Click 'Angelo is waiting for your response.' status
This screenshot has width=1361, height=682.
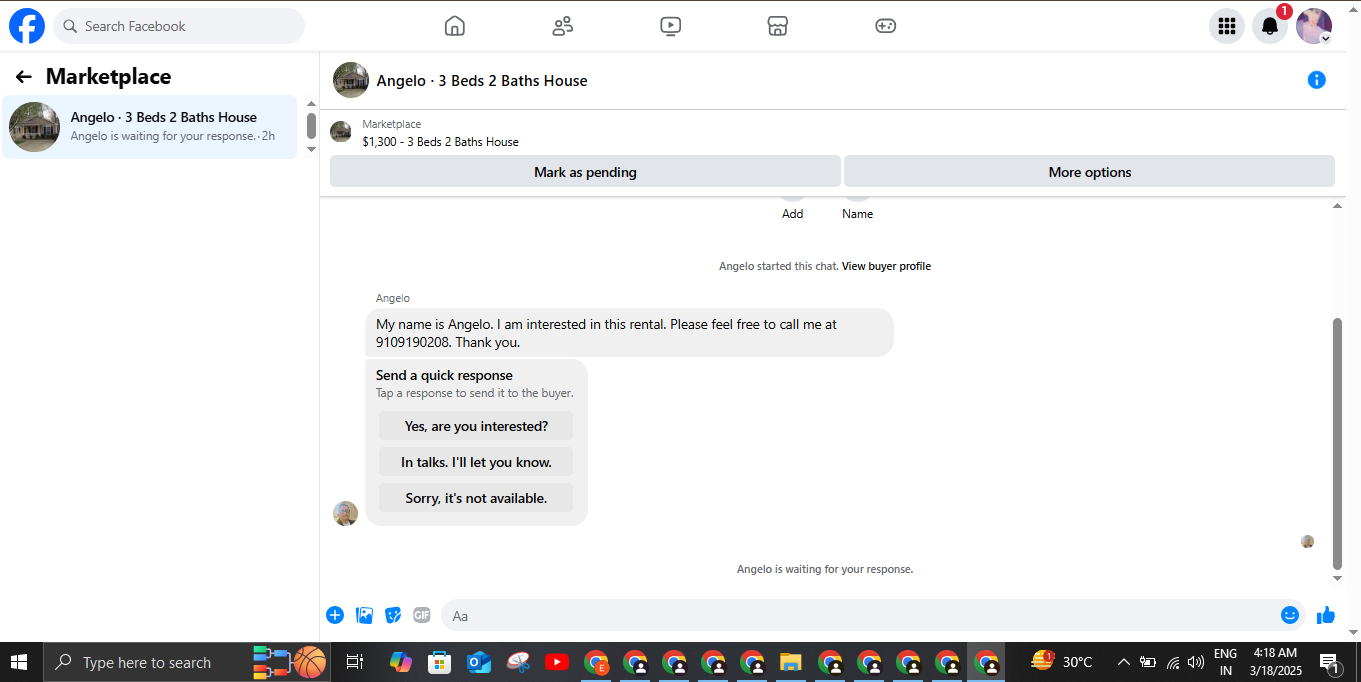click(x=825, y=569)
